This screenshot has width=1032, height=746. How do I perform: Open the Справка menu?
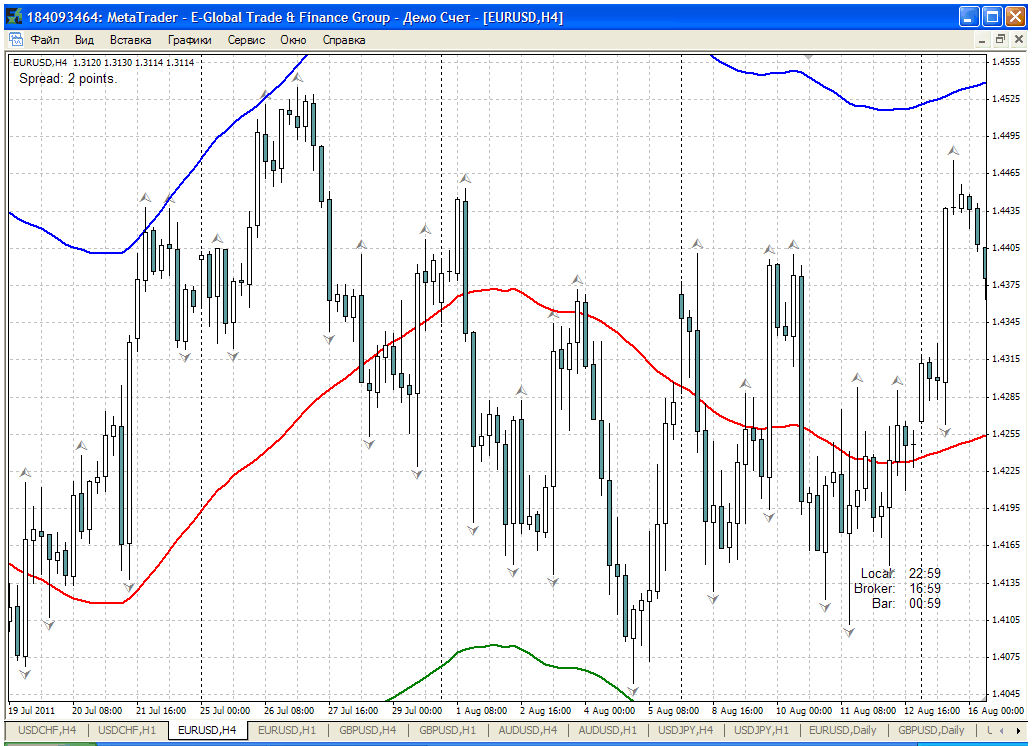click(x=344, y=40)
